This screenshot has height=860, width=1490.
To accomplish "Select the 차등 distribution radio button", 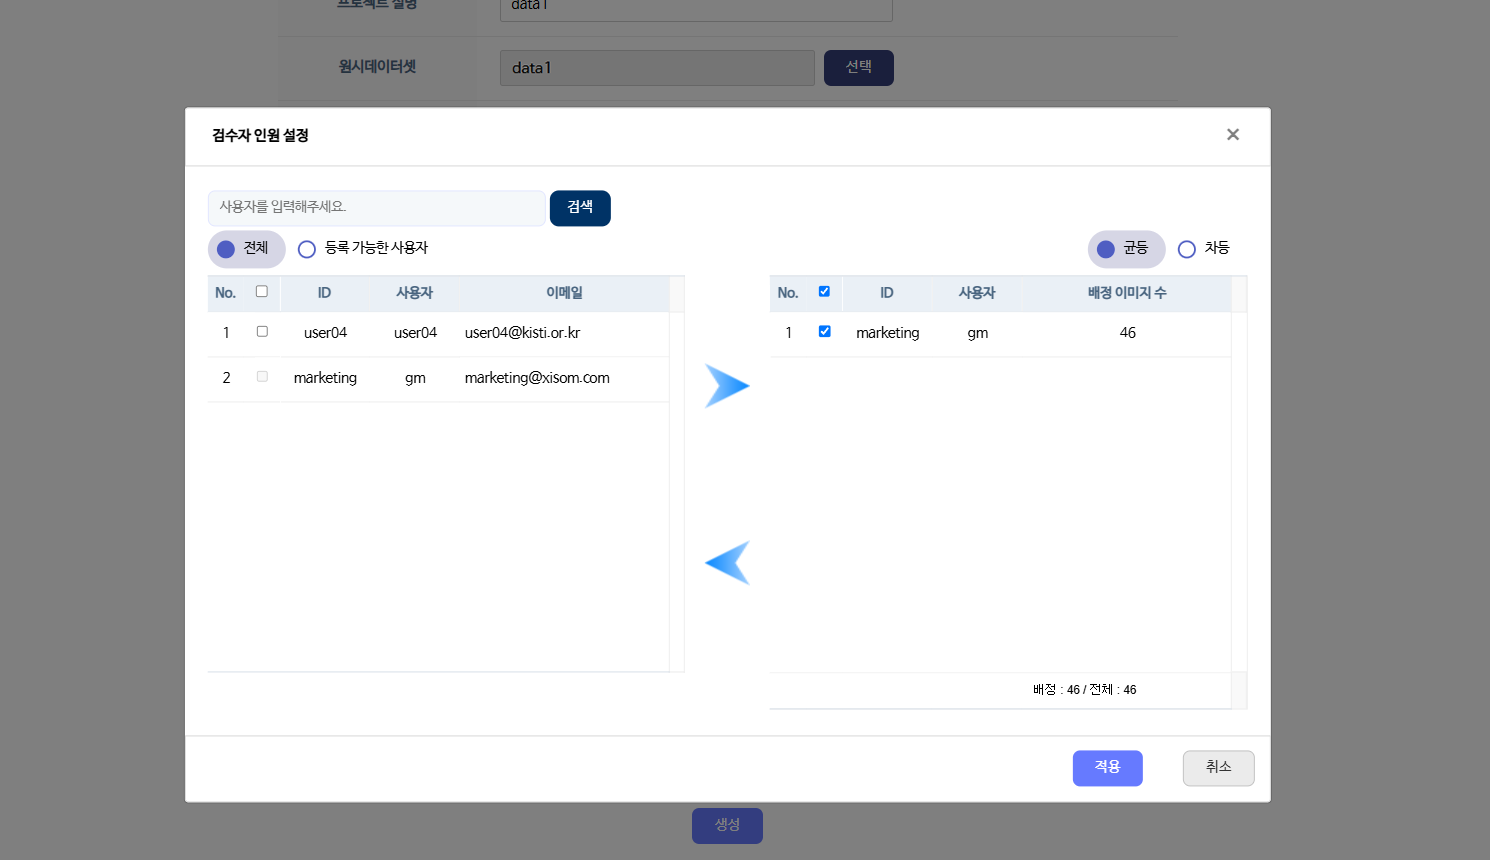I will 1187,249.
